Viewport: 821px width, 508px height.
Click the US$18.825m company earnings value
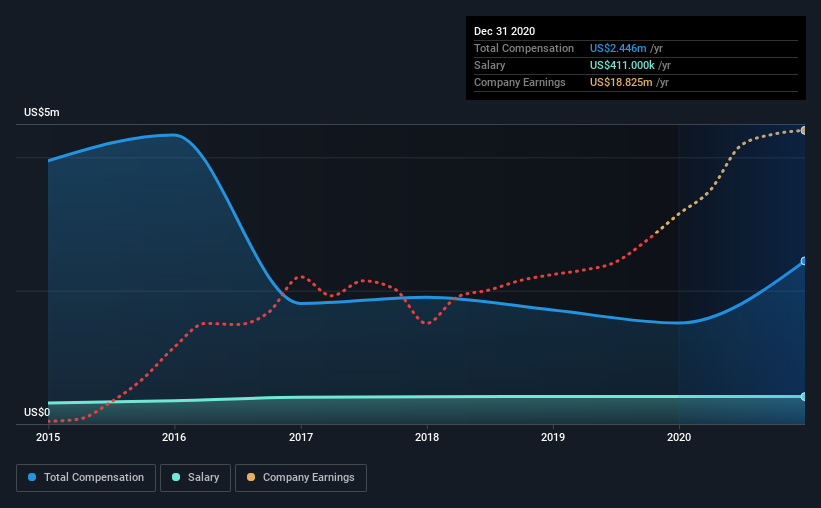[x=621, y=83]
